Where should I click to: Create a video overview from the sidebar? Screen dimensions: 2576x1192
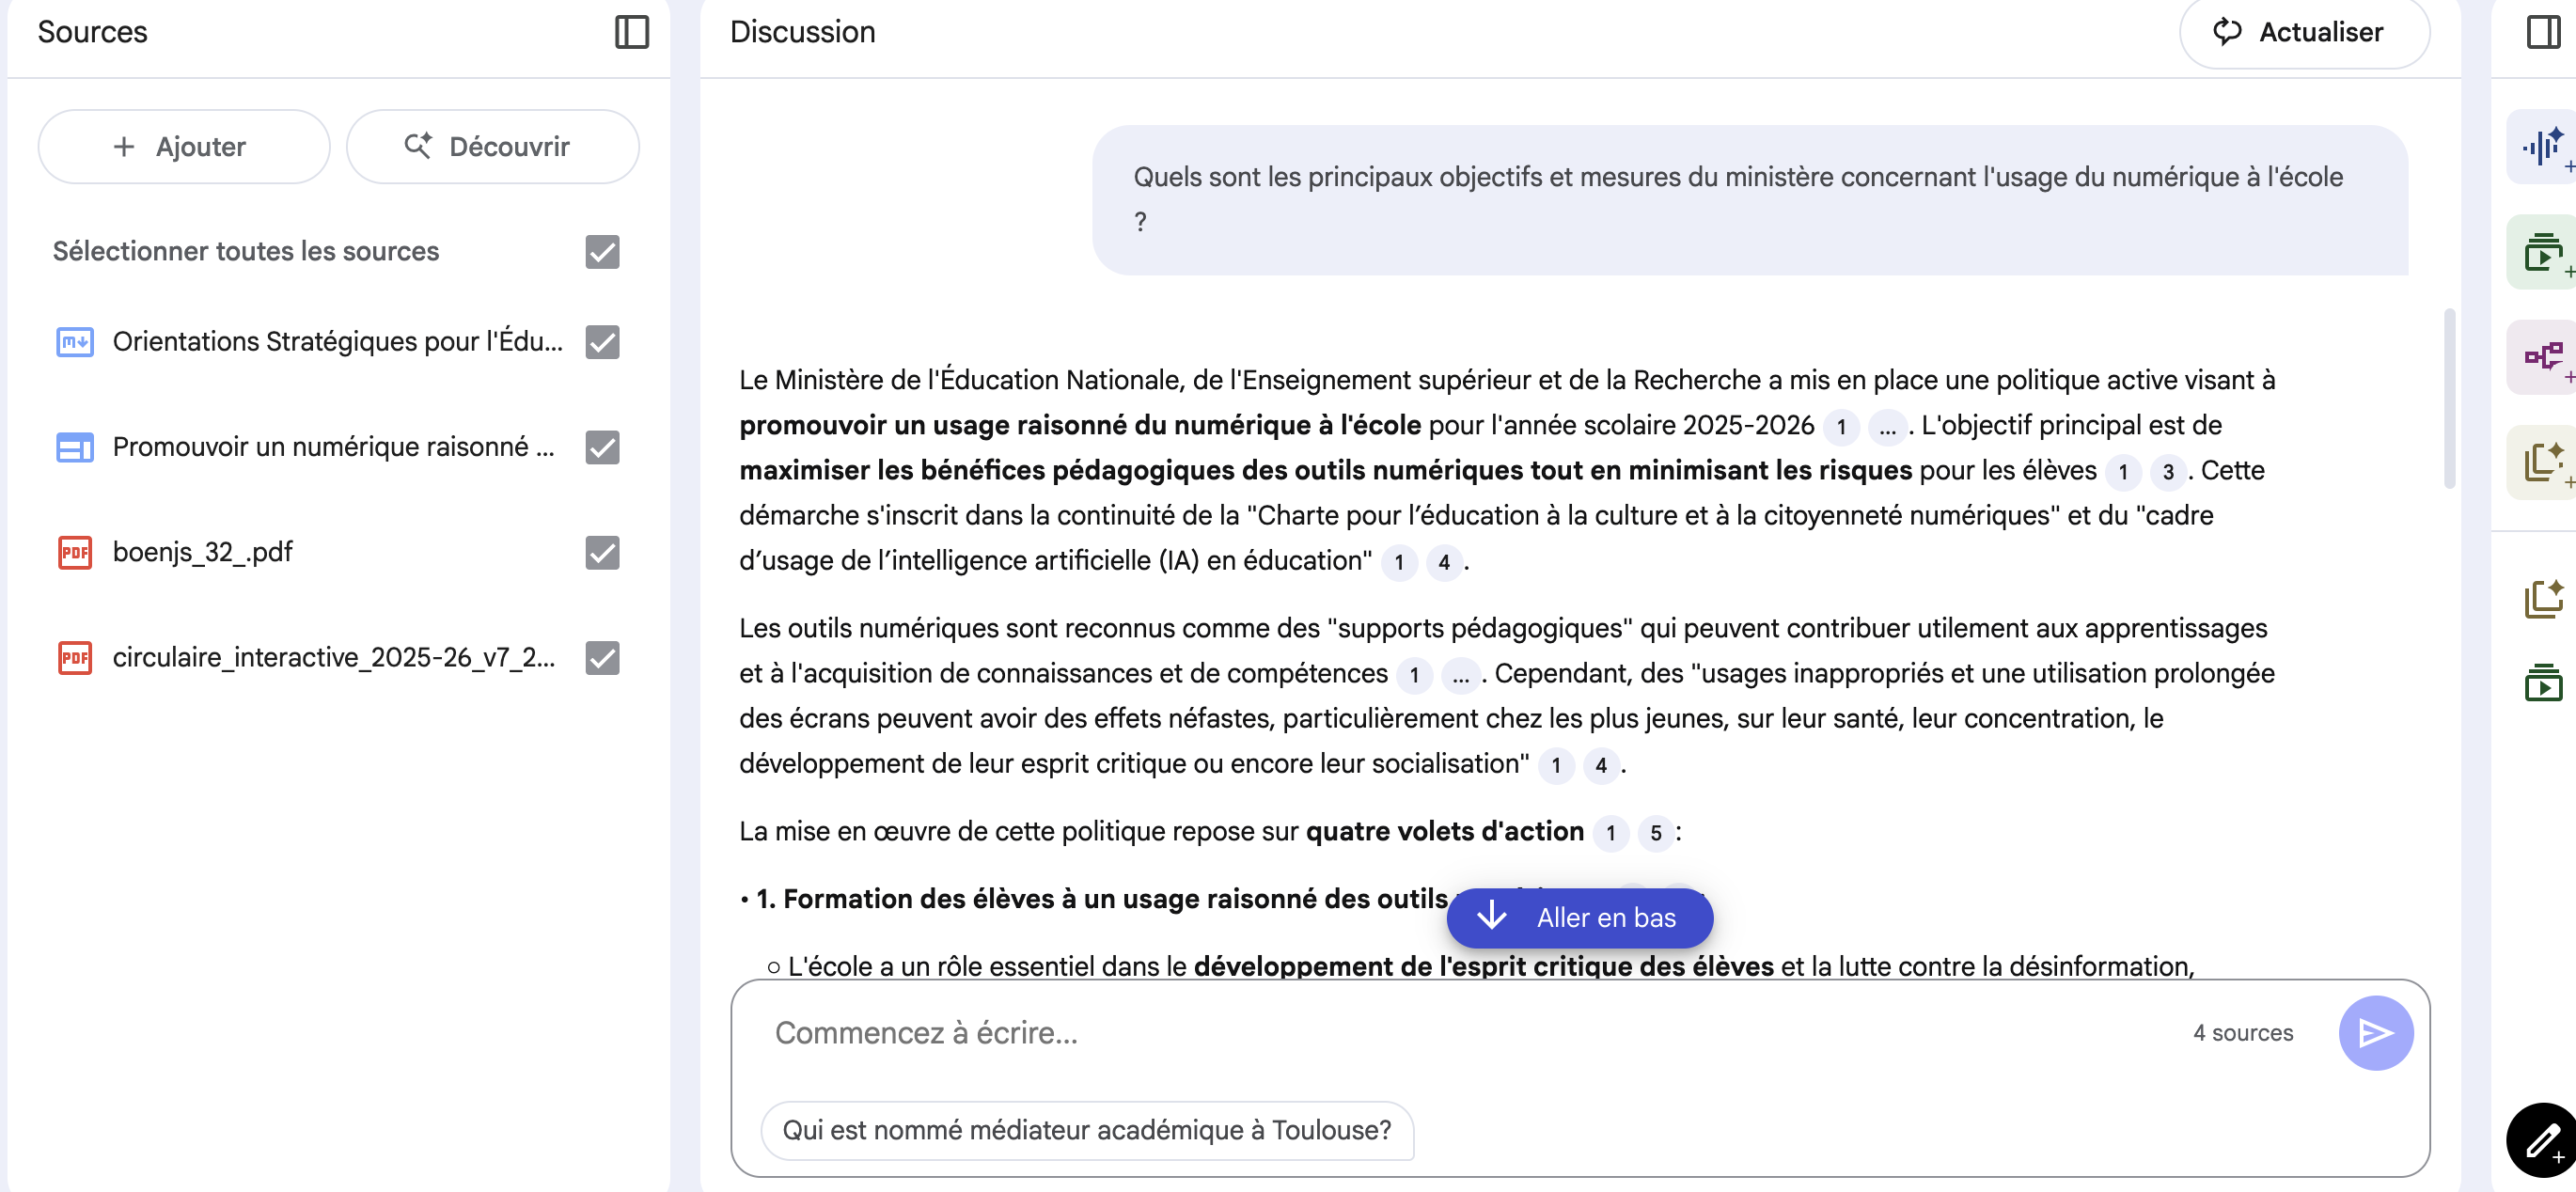pyautogui.click(x=2543, y=253)
